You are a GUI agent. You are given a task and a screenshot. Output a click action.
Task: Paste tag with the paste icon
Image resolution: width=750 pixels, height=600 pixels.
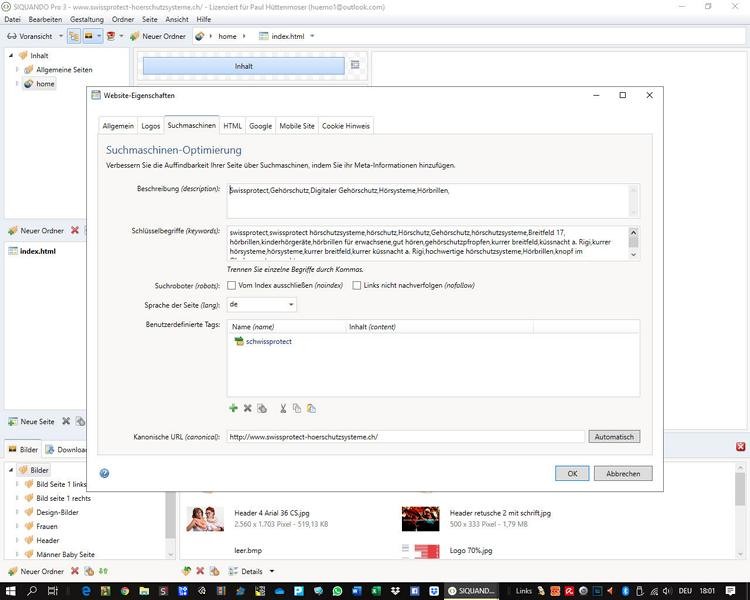311,408
